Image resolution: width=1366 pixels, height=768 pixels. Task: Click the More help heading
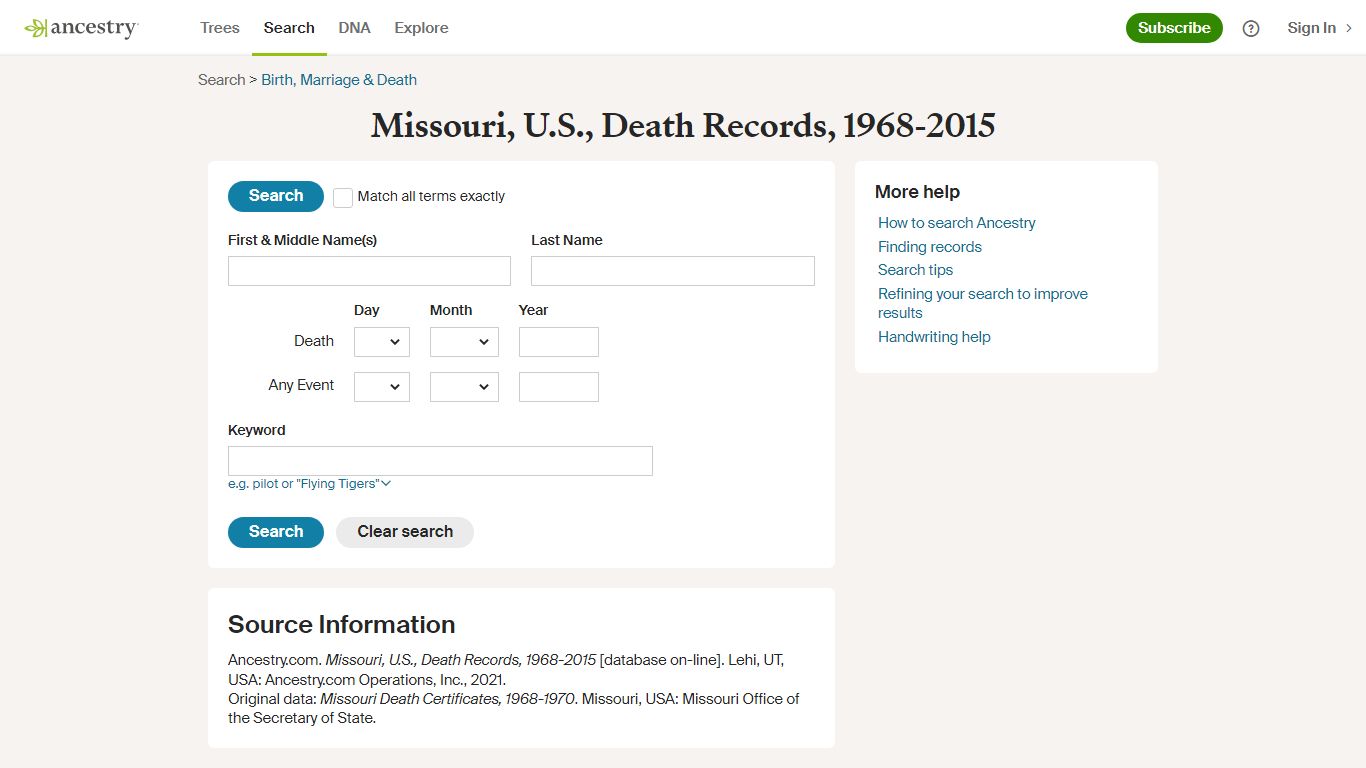(917, 192)
